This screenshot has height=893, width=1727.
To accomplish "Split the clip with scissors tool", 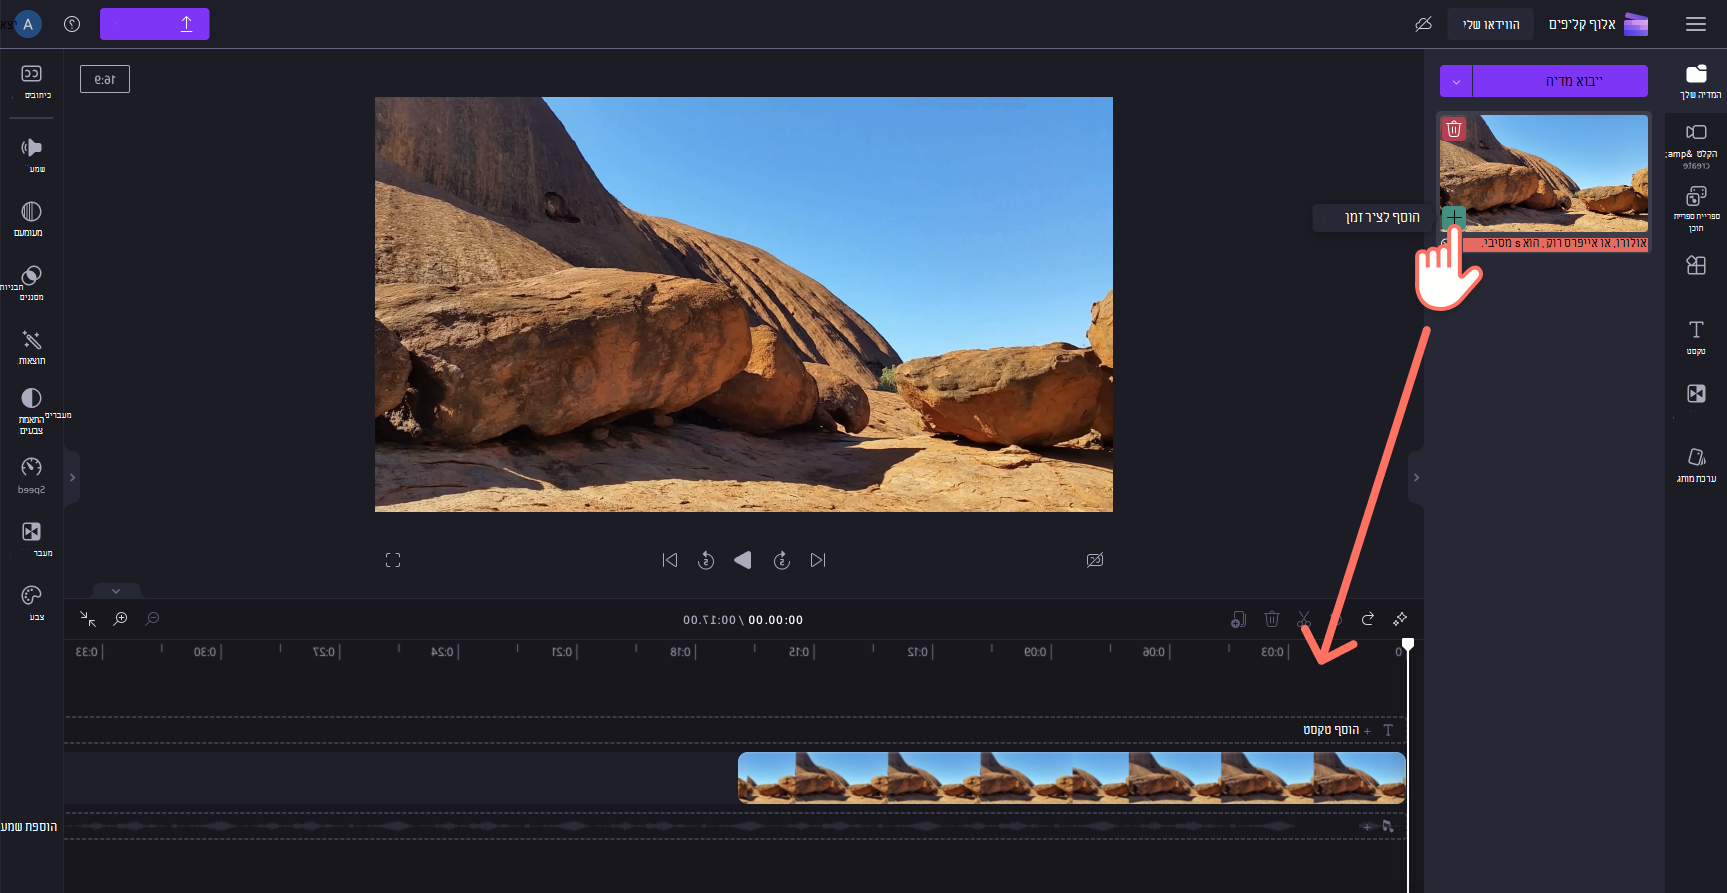I will (1304, 619).
